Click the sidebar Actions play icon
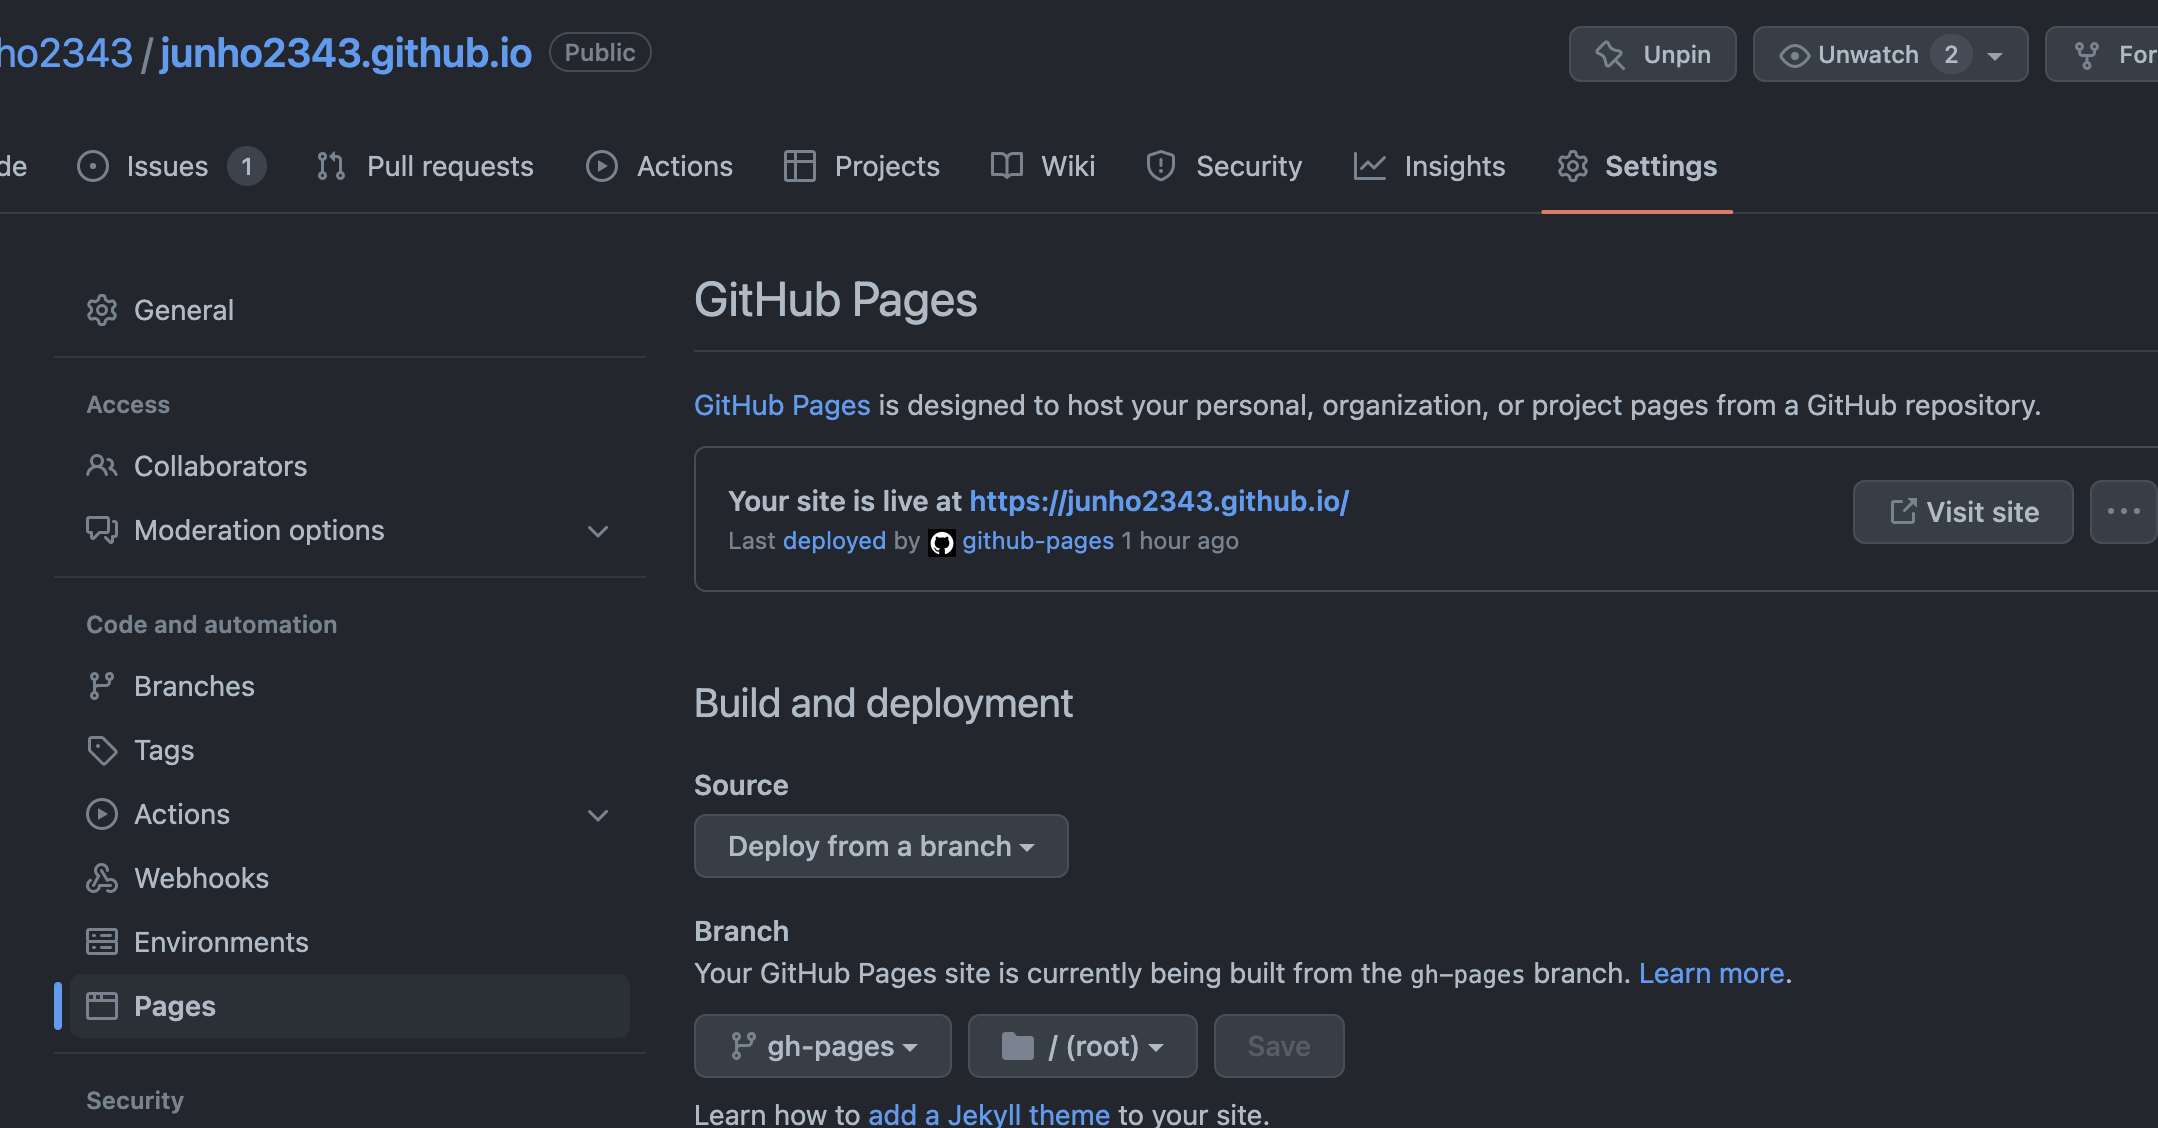Image resolution: width=2158 pixels, height=1128 pixels. 102,814
